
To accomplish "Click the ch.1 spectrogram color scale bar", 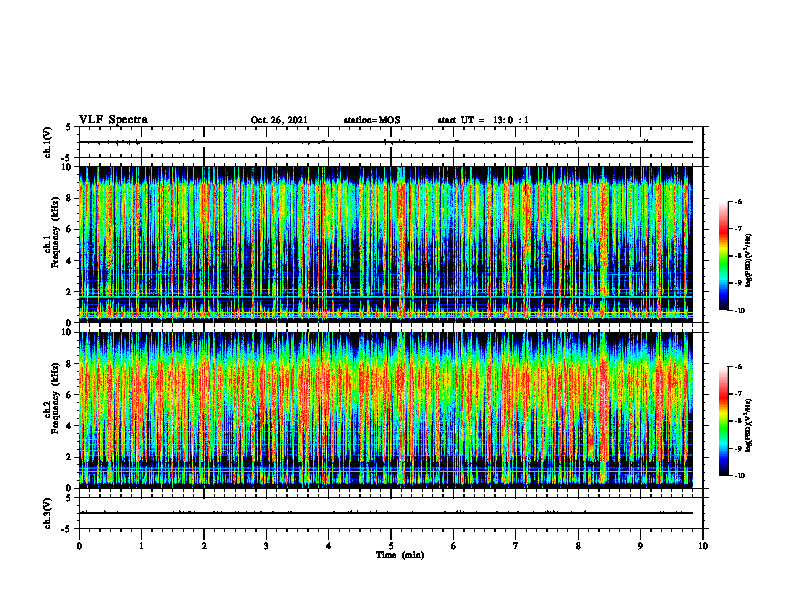I will [723, 256].
